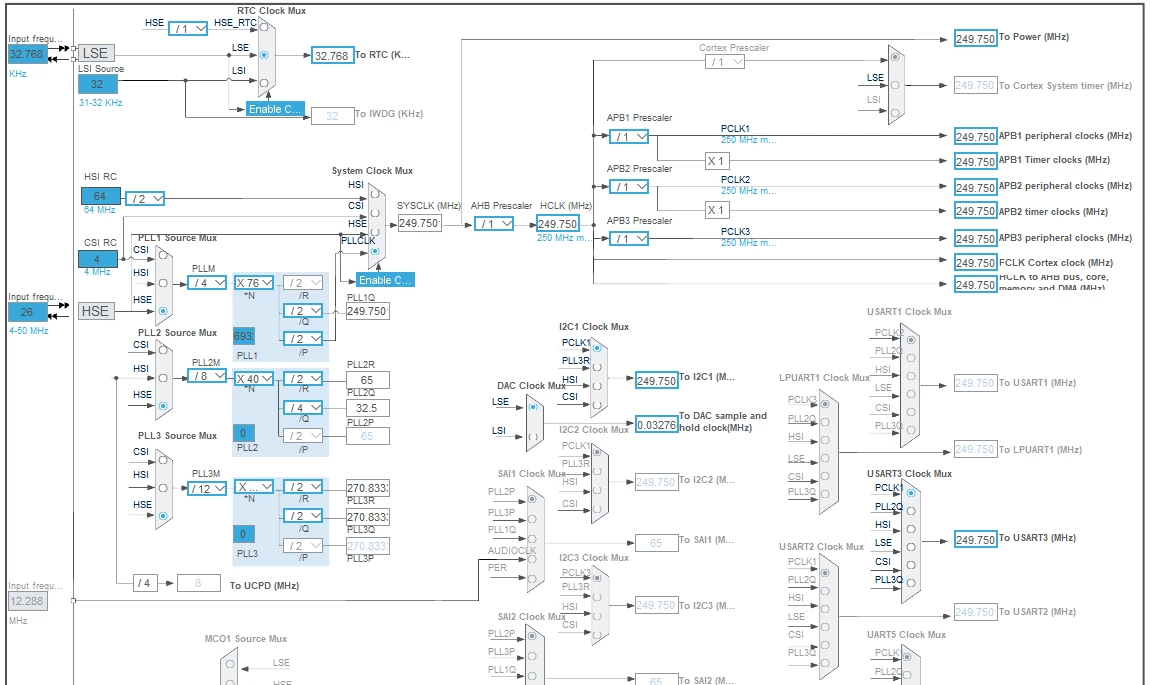The width and height of the screenshot is (1151, 685).
Task: Click the HCLK 249.750 value field
Action: pyautogui.click(x=558, y=224)
